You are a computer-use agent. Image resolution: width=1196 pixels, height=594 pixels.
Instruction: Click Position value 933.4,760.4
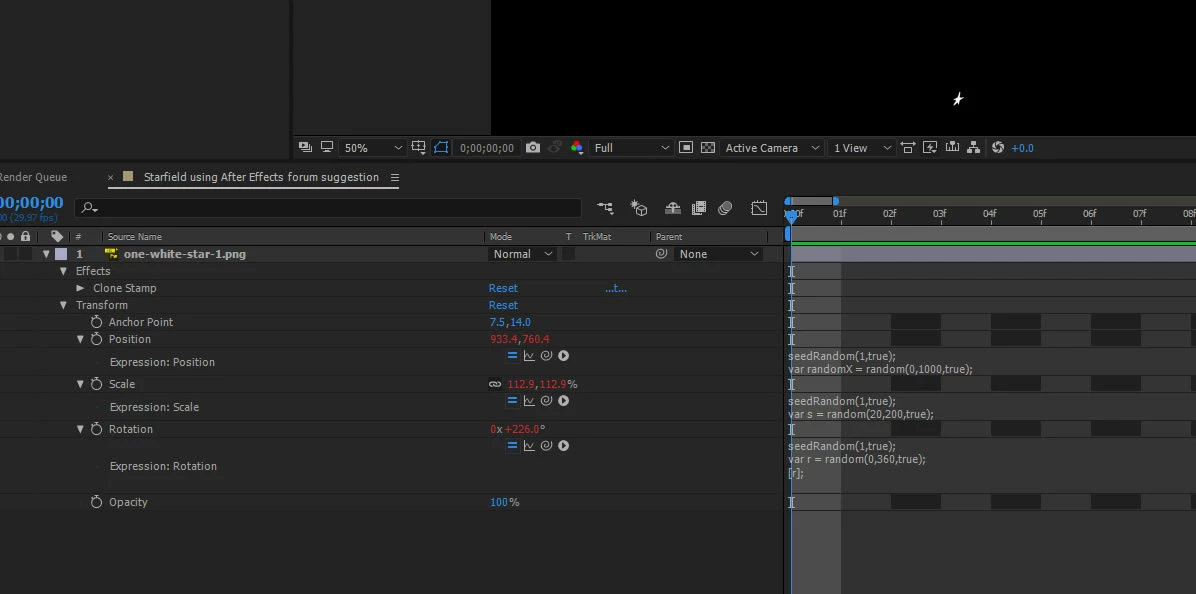(x=519, y=339)
